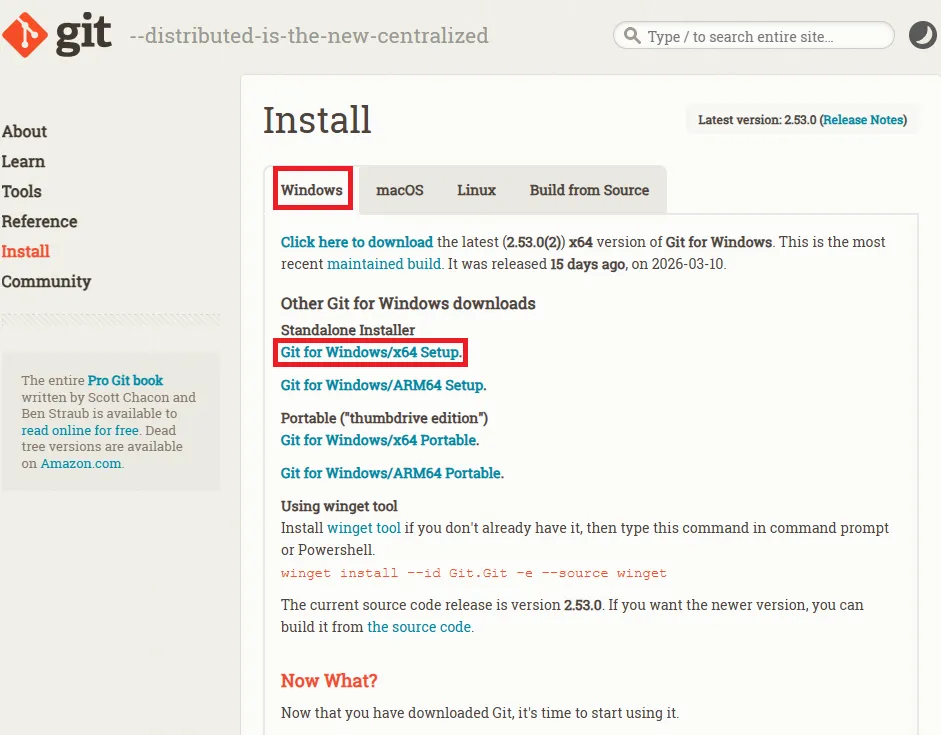The image size is (941, 735).
Task: Open the Release Notes for version 2.53.0
Action: (x=863, y=119)
